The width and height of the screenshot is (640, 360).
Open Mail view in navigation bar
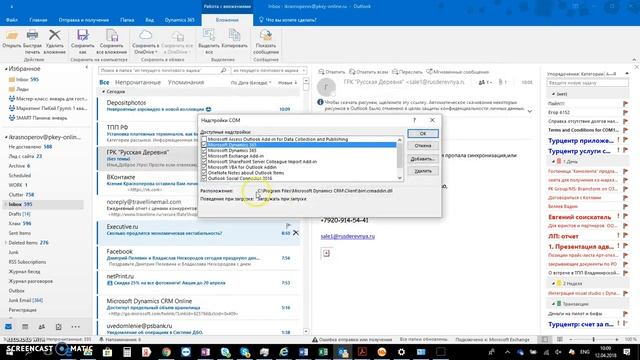pyautogui.click(x=8, y=327)
